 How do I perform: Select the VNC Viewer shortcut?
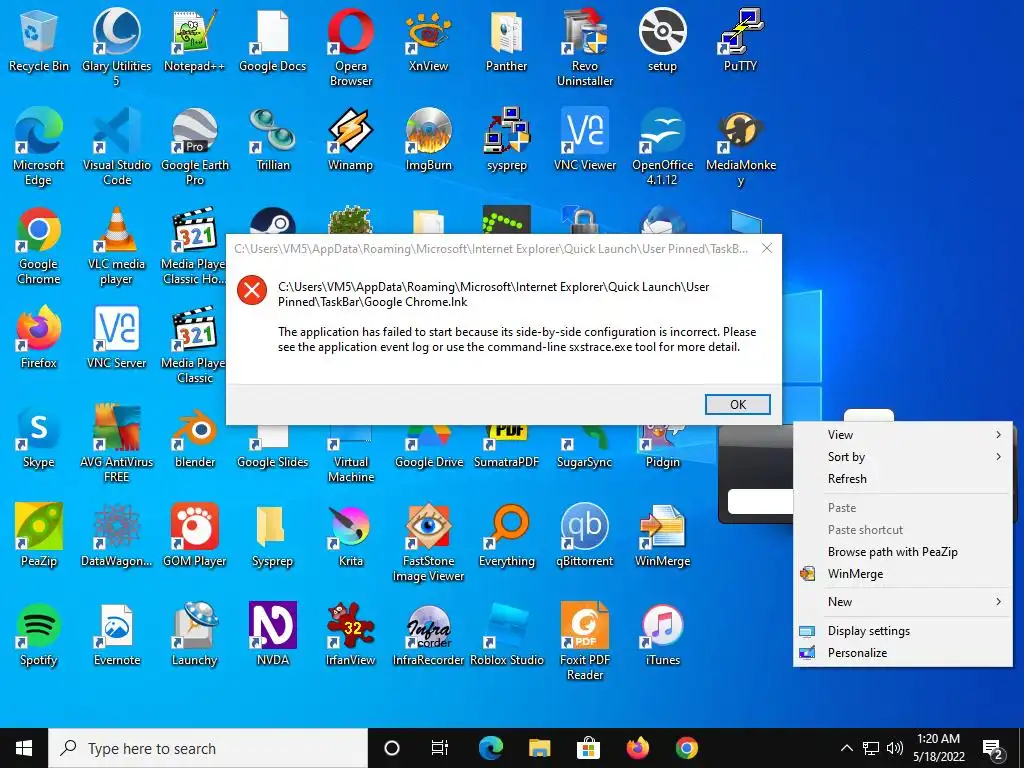[x=584, y=140]
